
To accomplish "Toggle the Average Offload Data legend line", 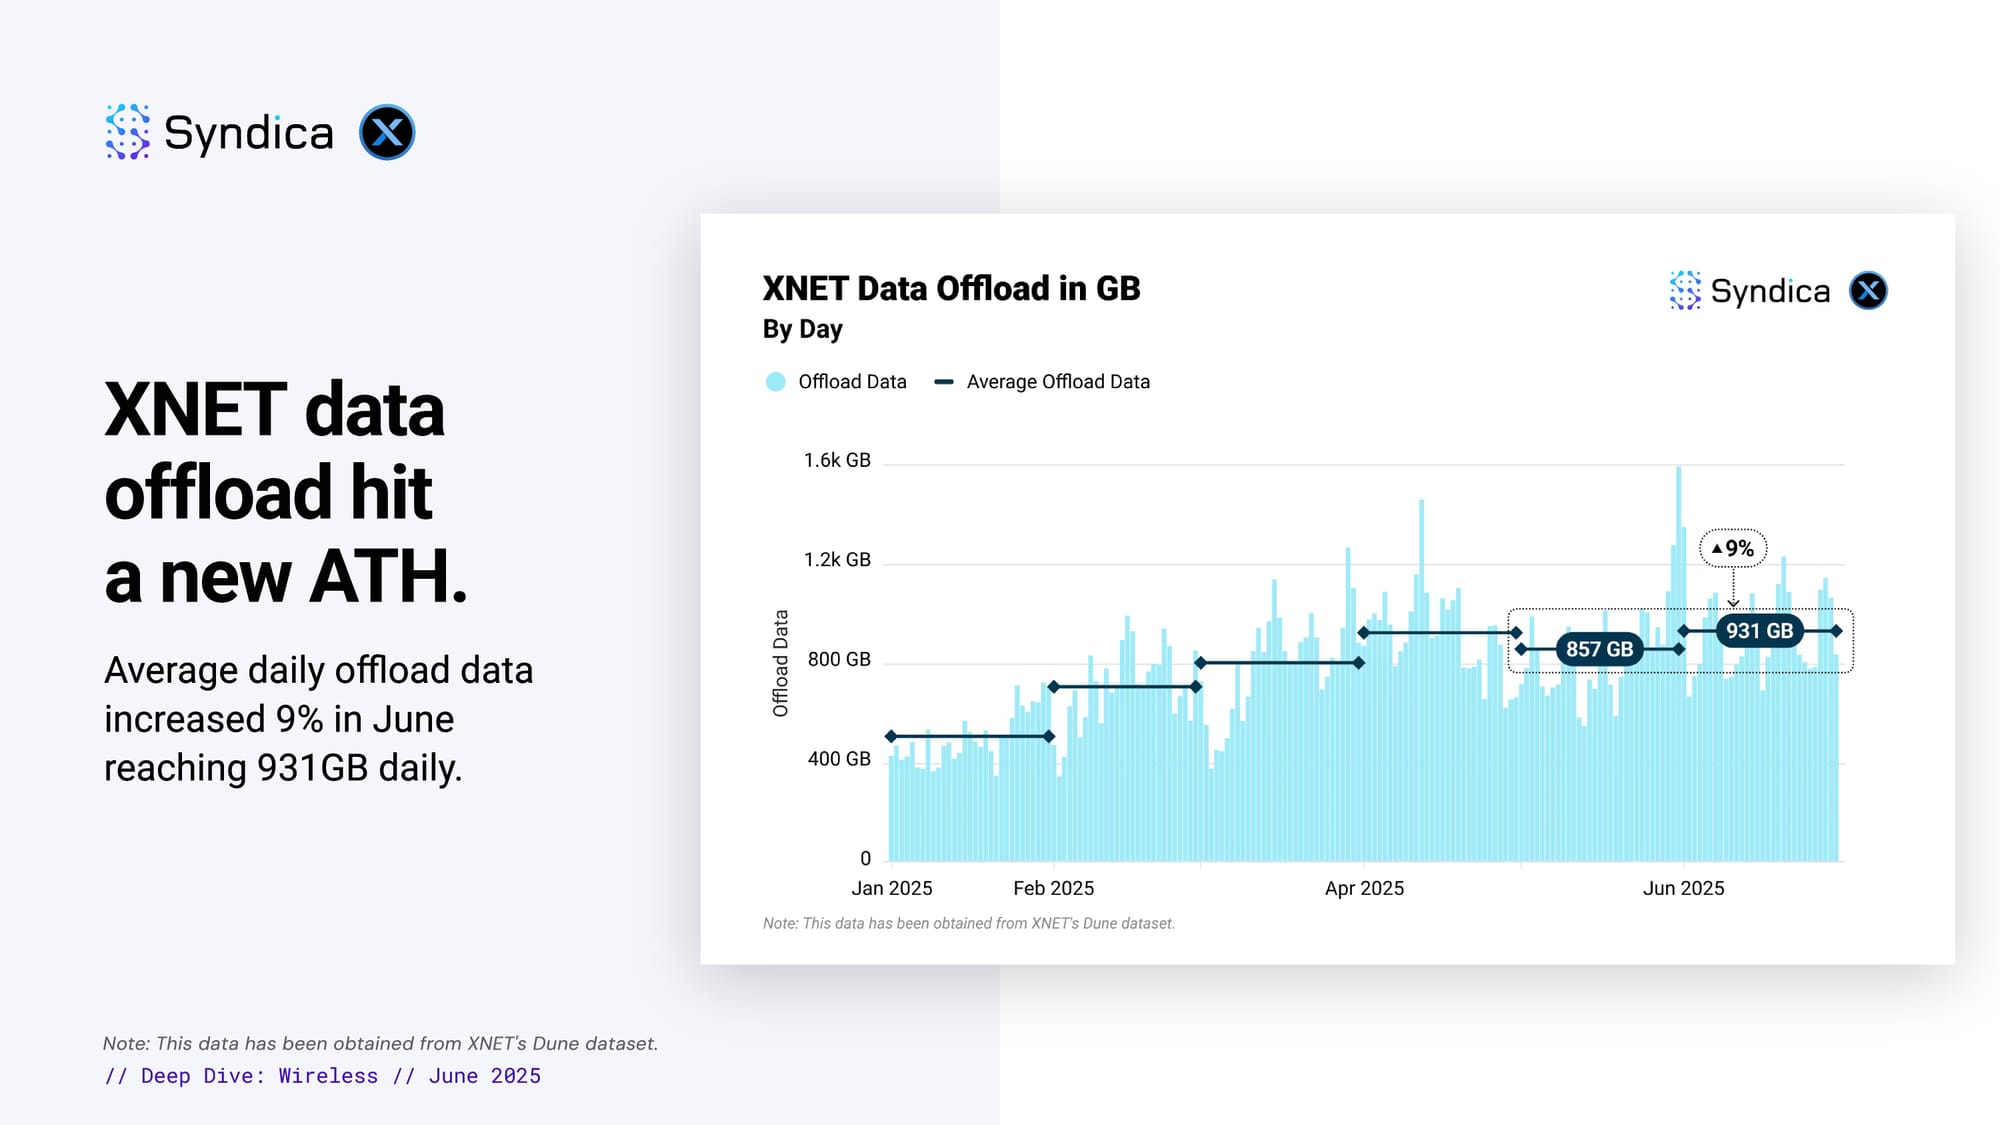I will [x=943, y=382].
